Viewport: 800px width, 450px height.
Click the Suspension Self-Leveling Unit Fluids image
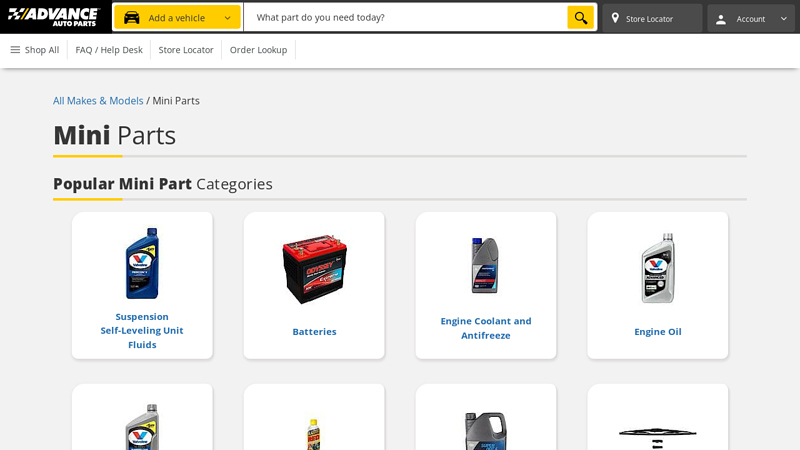pyautogui.click(x=142, y=263)
